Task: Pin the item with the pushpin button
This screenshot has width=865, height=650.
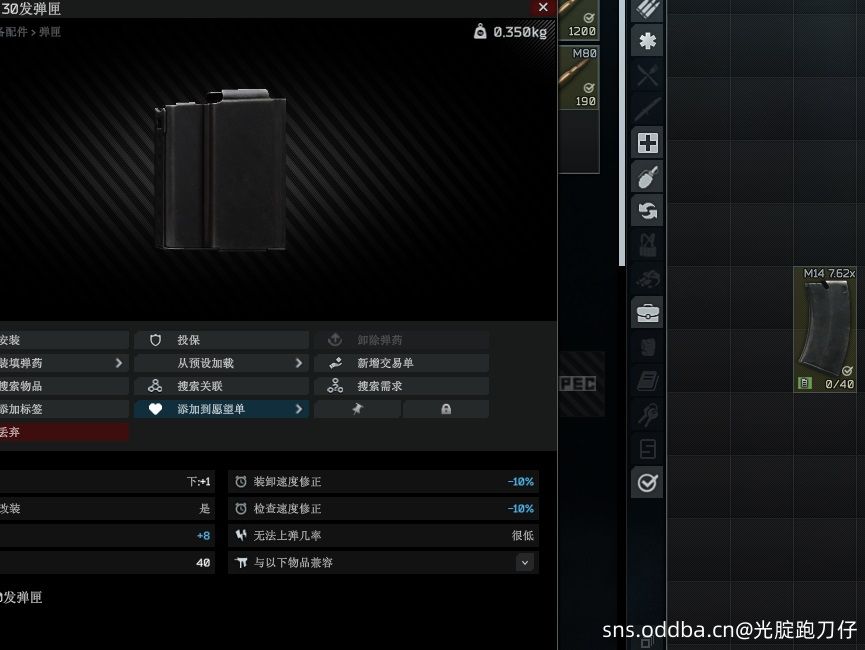Action: (x=357, y=409)
